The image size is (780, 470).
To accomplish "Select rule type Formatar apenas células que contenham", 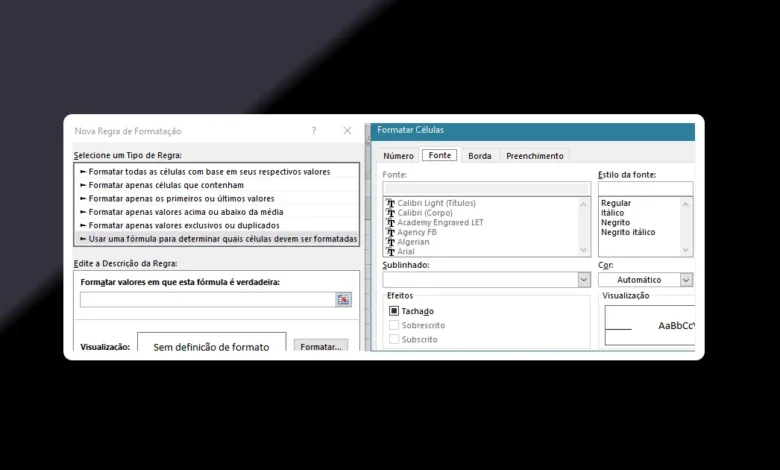I will (x=216, y=185).
